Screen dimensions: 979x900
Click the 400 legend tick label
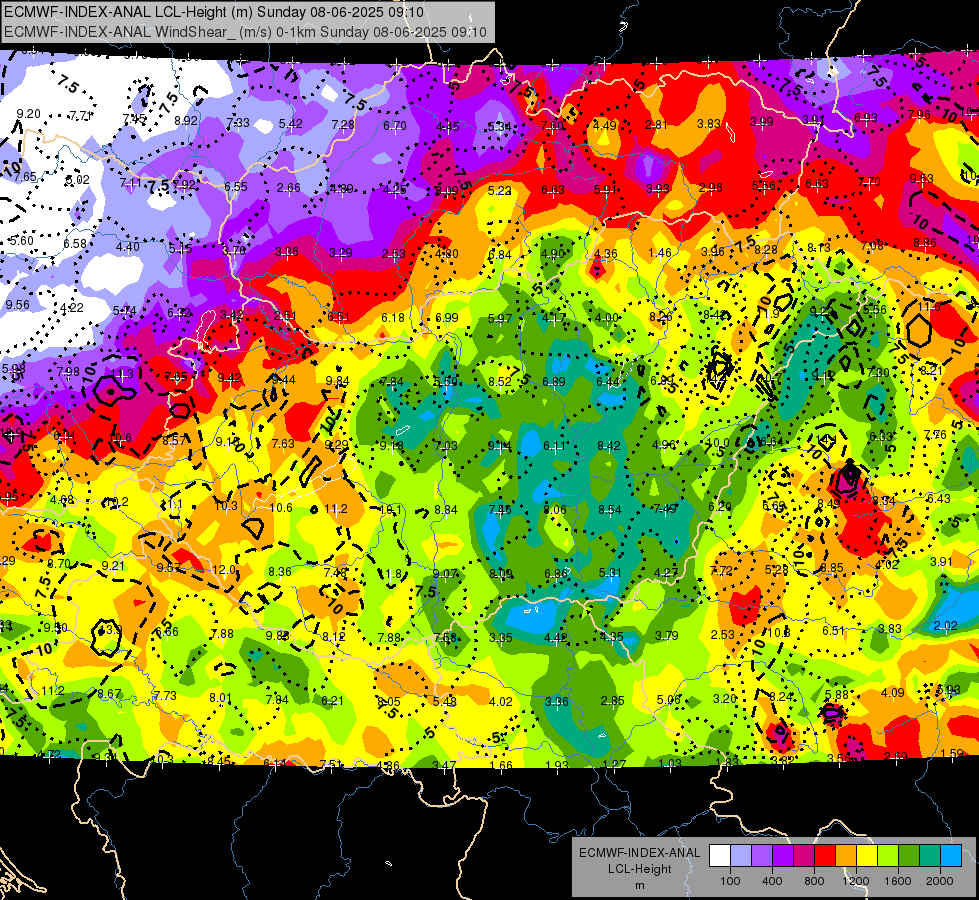point(772,881)
